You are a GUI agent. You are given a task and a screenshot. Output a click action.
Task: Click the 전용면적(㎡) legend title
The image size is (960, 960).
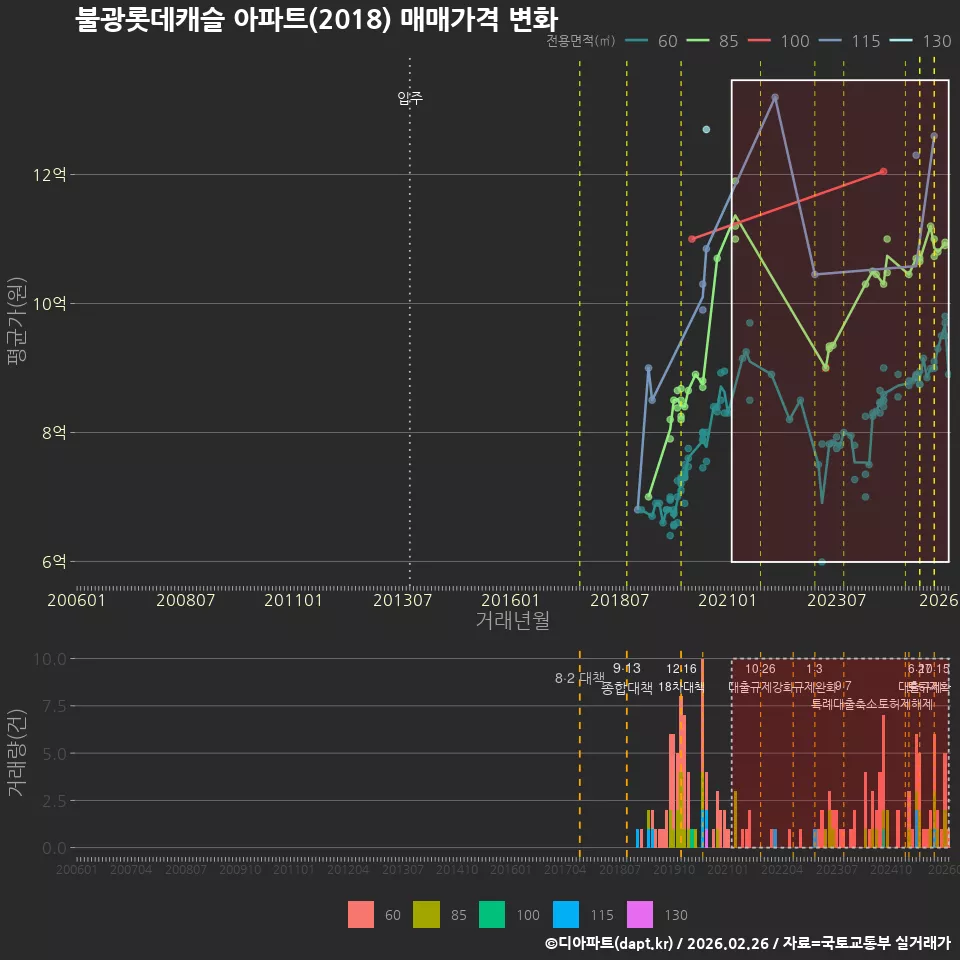[x=580, y=40]
